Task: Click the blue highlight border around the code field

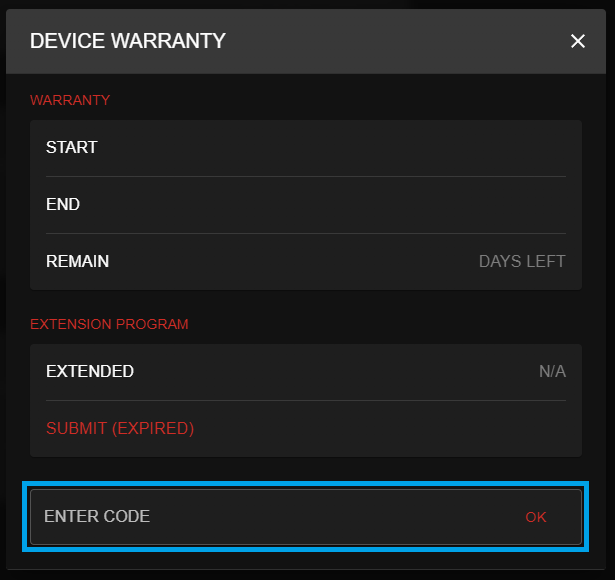Action: (x=306, y=484)
